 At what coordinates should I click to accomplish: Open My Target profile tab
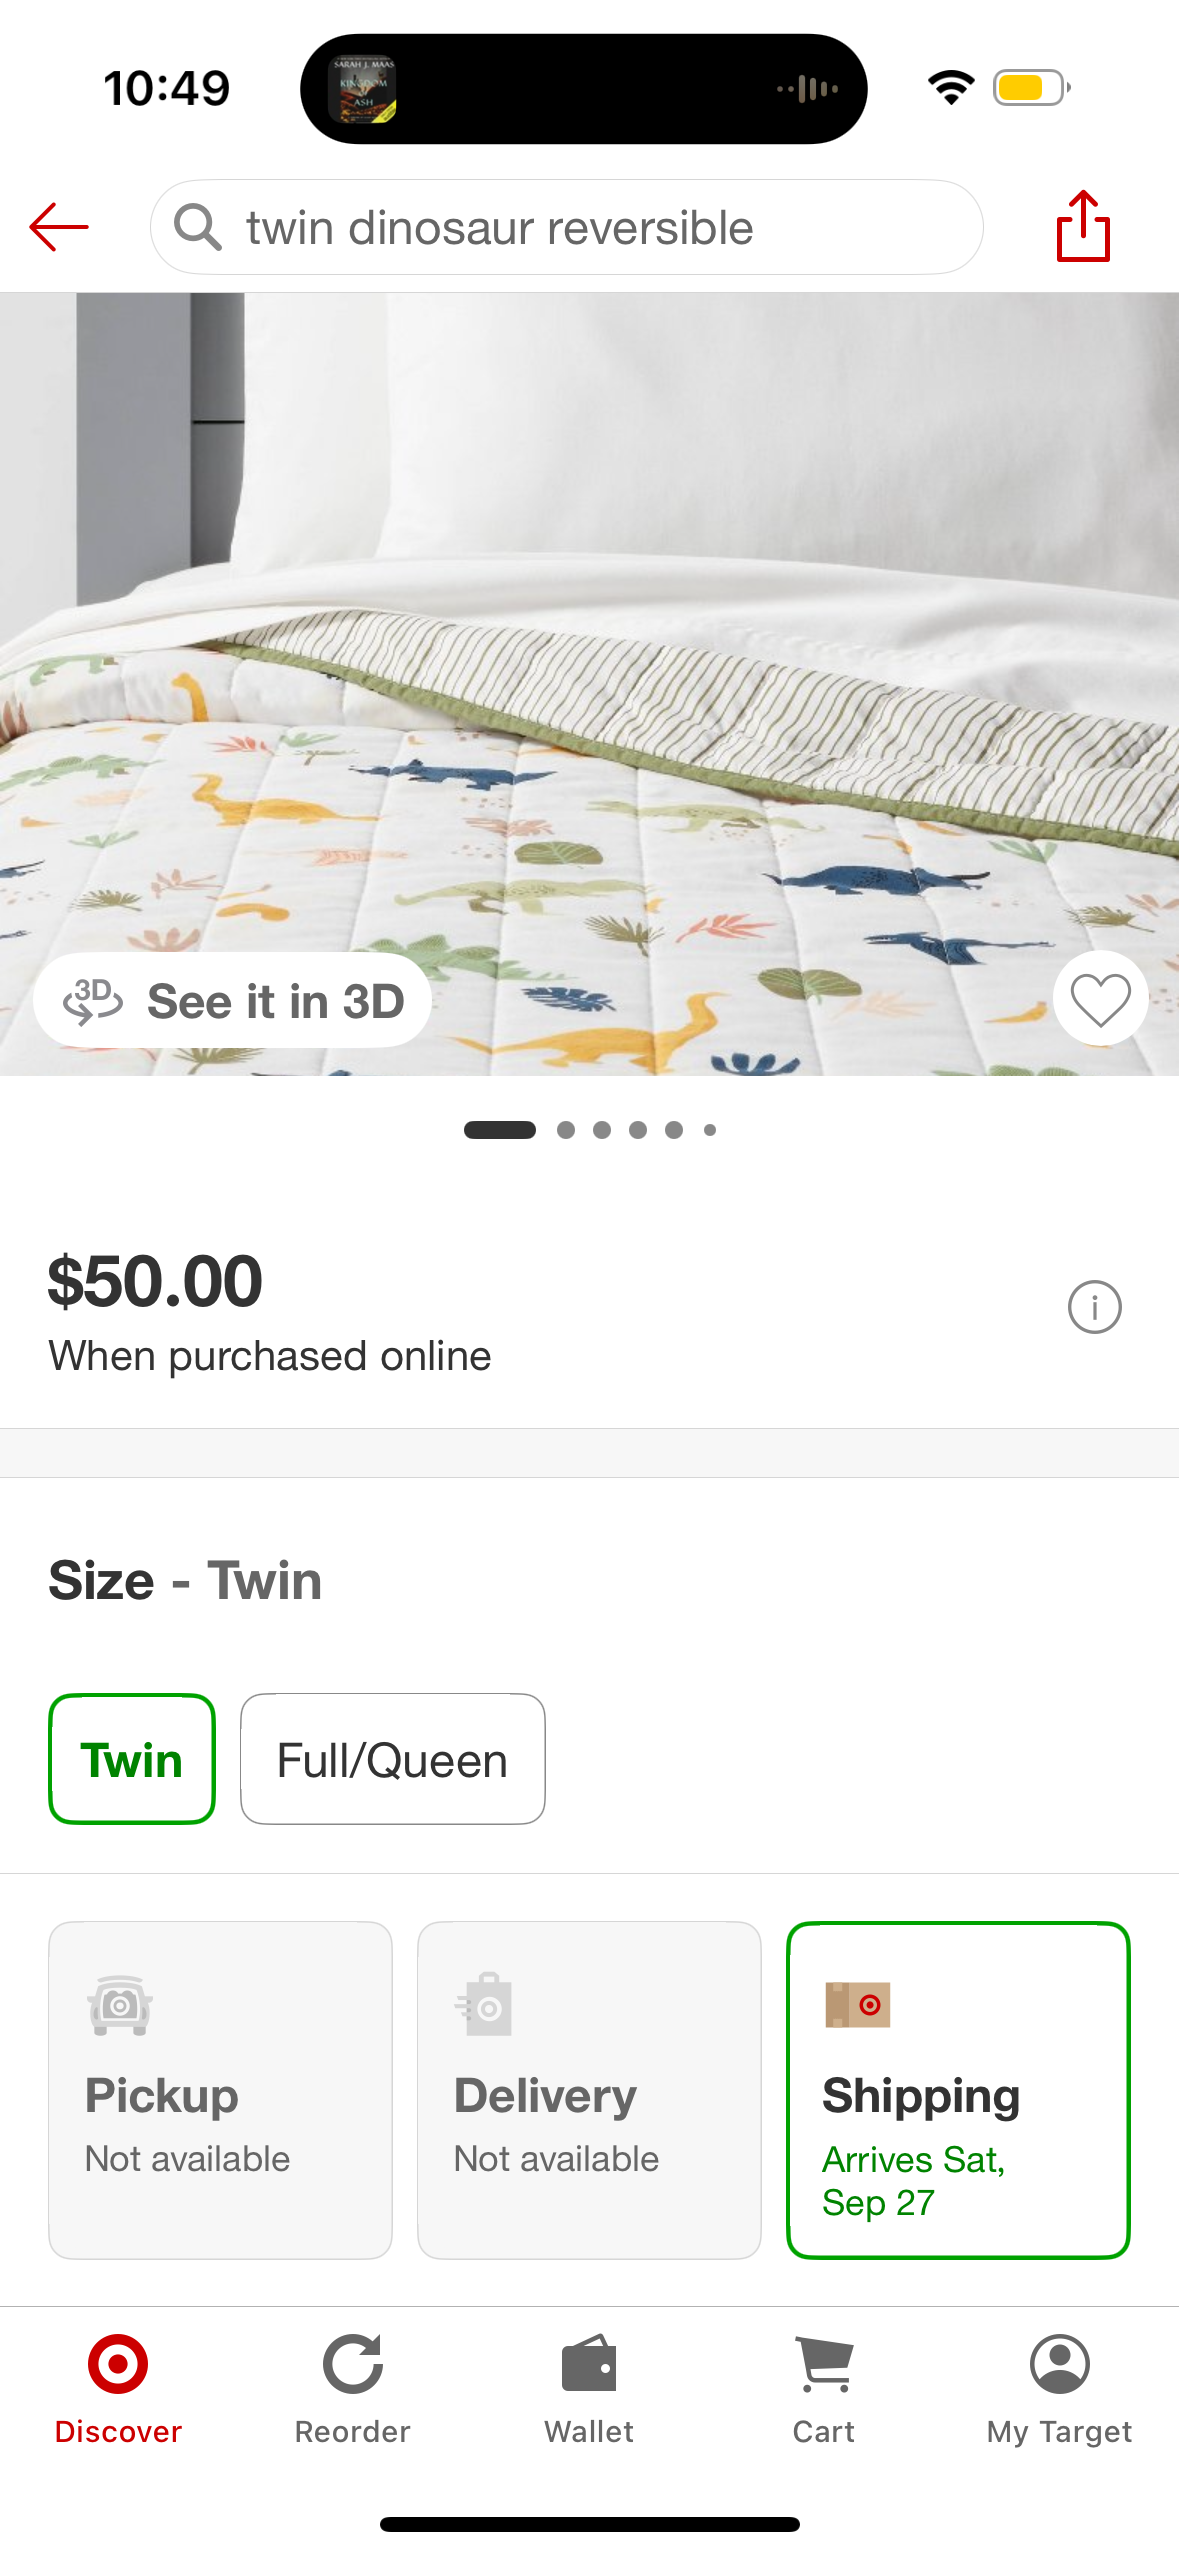click(x=1059, y=2388)
